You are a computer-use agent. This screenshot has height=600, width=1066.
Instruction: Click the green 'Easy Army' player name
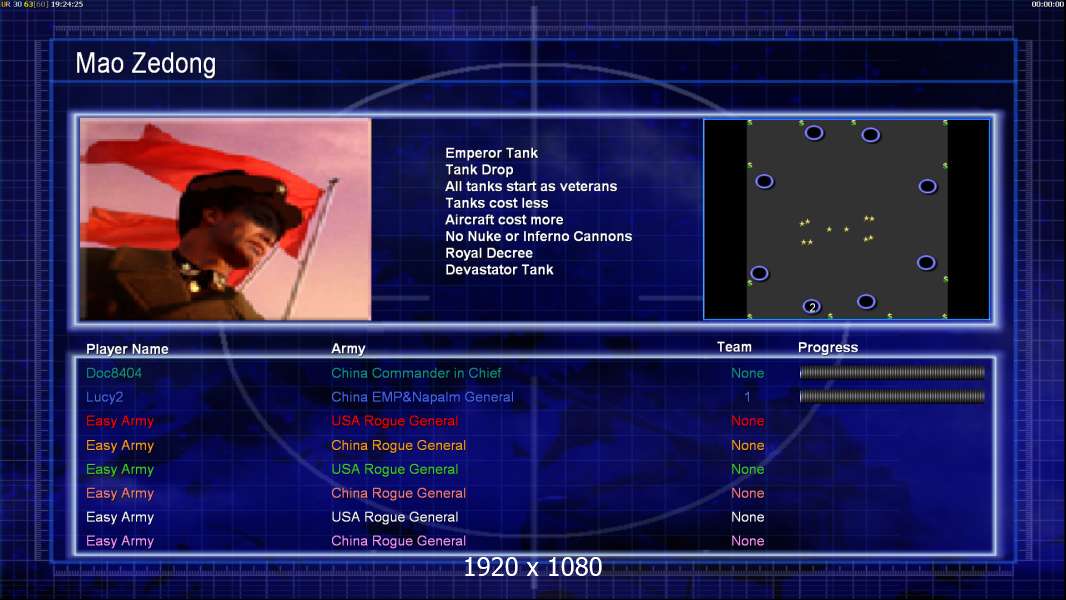(x=120, y=470)
